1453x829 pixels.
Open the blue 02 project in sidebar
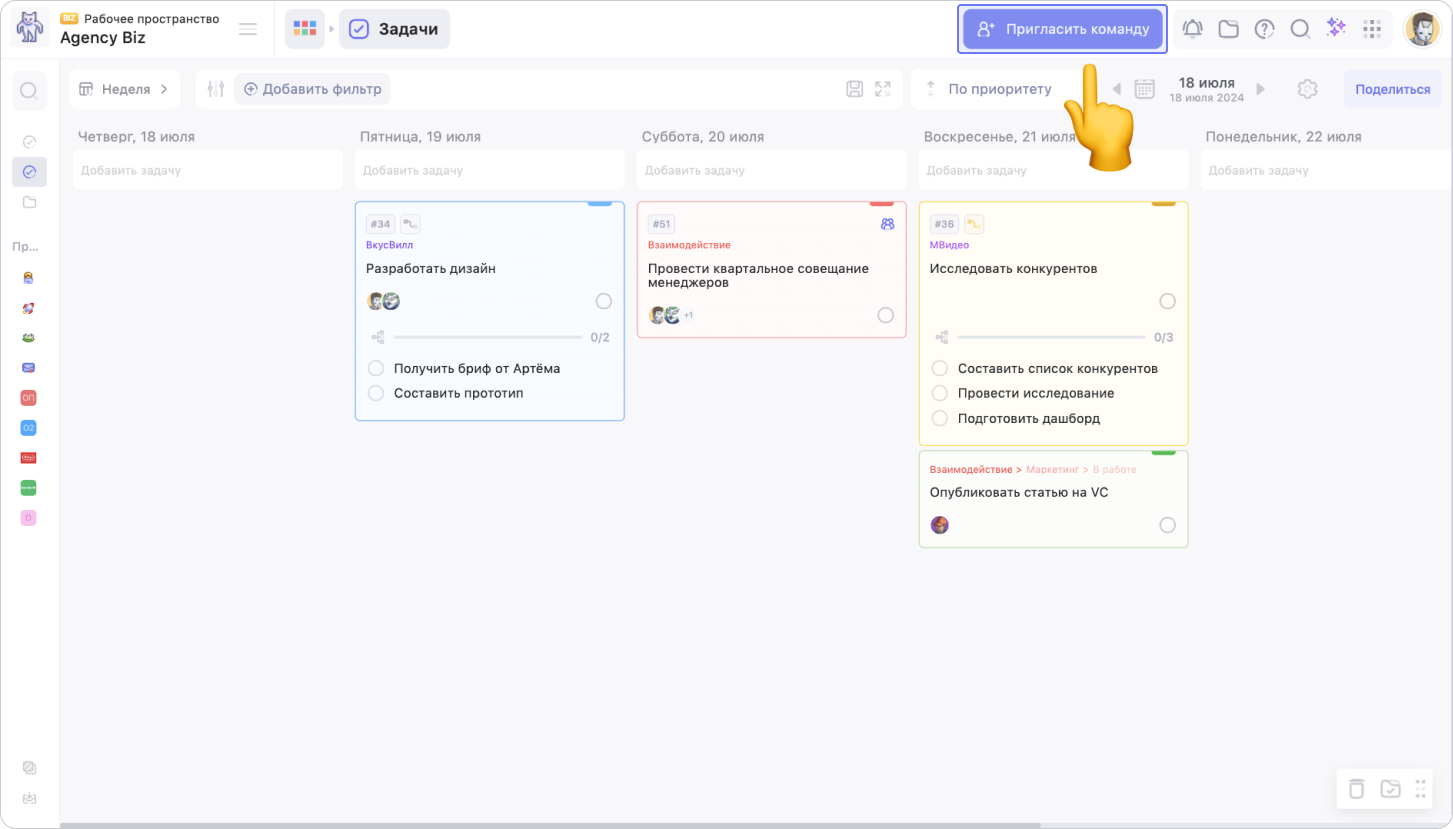[x=28, y=428]
